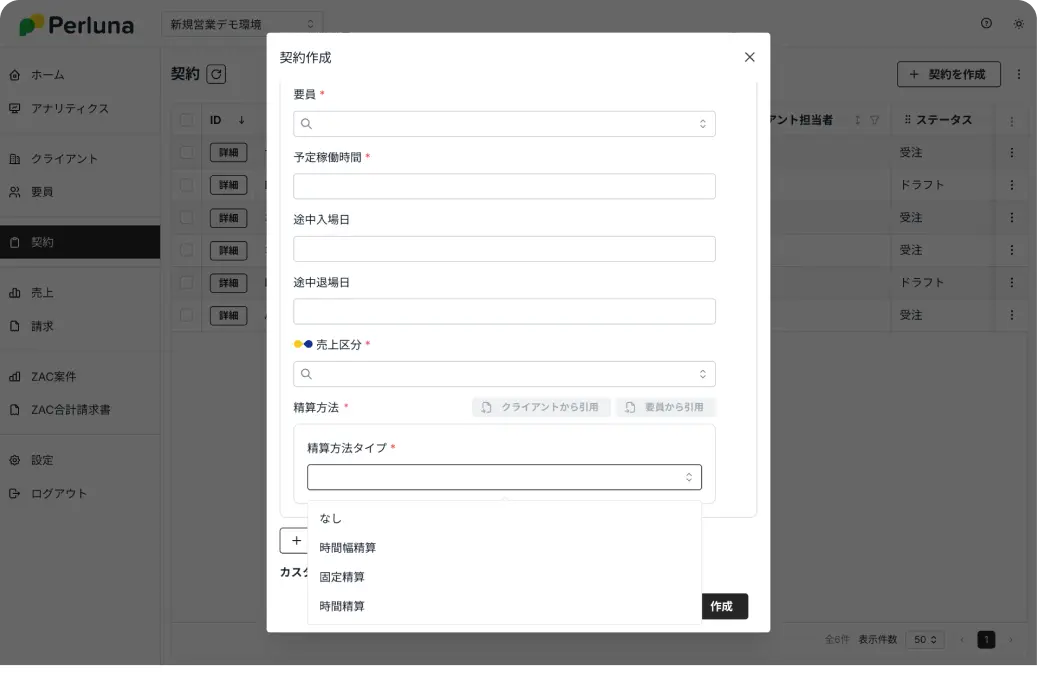Click the help icon in top bar

986,24
